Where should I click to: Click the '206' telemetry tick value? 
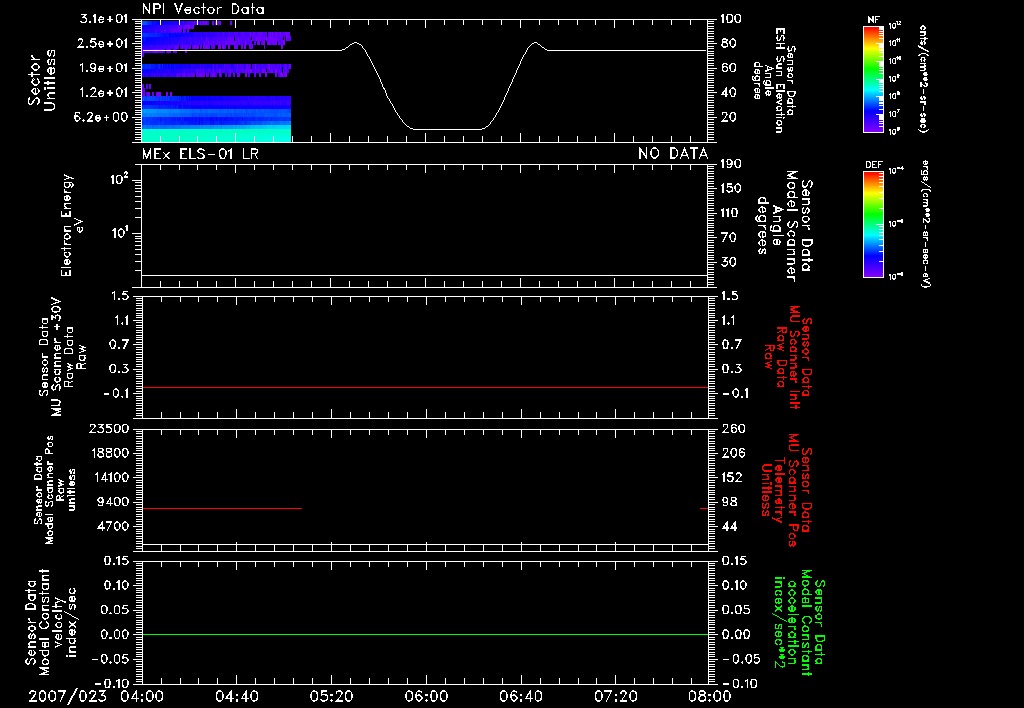pos(732,453)
